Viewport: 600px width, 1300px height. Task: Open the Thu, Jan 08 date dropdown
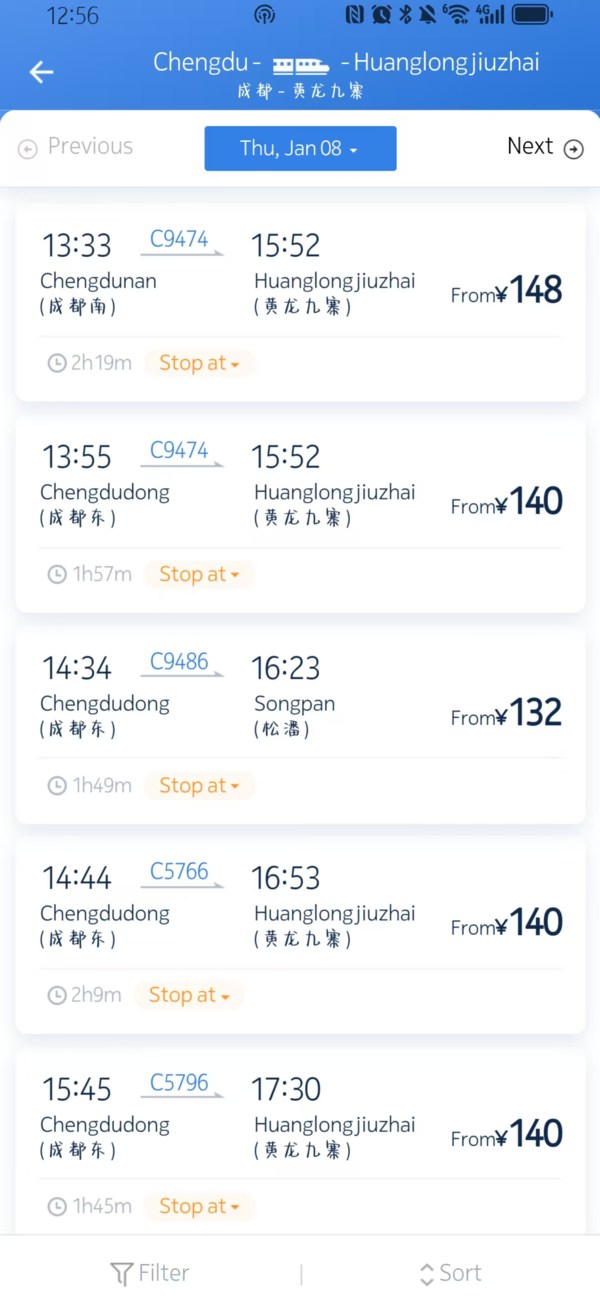pyautogui.click(x=300, y=148)
